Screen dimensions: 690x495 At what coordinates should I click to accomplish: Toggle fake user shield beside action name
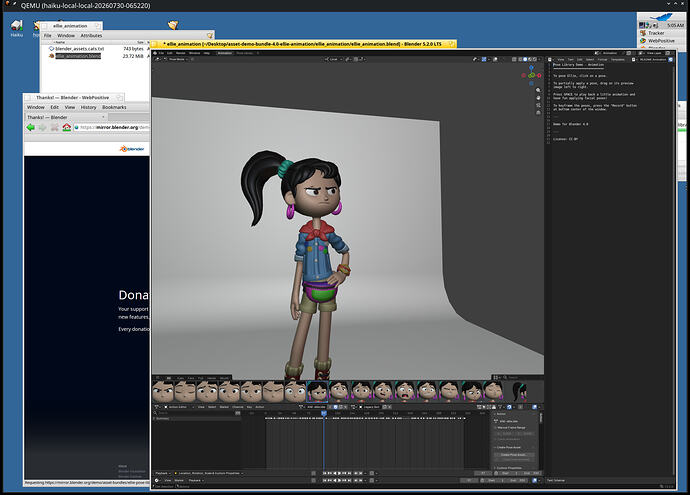tap(336, 407)
